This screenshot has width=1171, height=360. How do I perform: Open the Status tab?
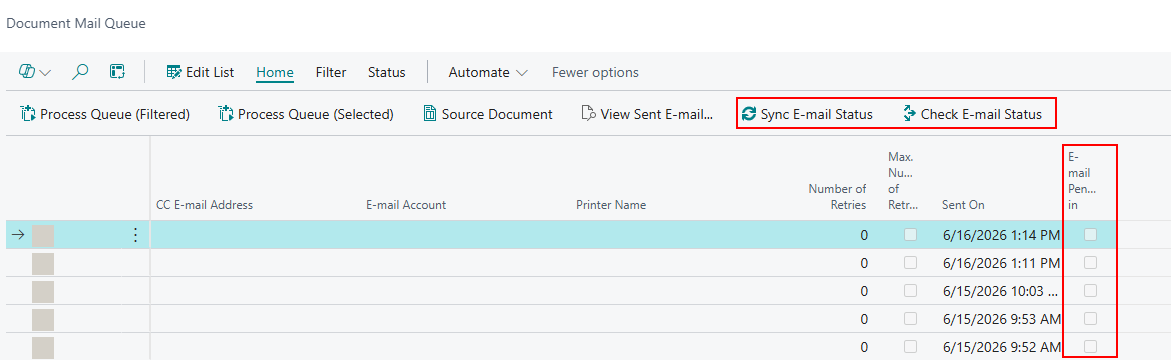[x=386, y=72]
